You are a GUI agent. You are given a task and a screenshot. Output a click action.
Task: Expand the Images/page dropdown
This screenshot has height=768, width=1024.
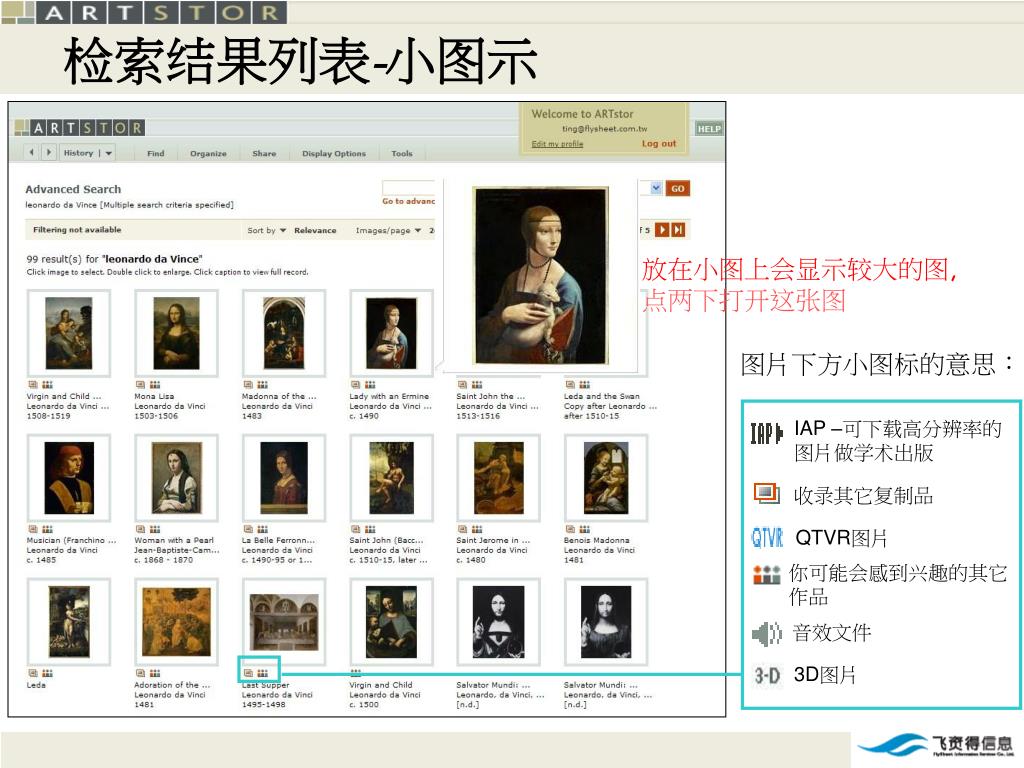click(x=388, y=231)
